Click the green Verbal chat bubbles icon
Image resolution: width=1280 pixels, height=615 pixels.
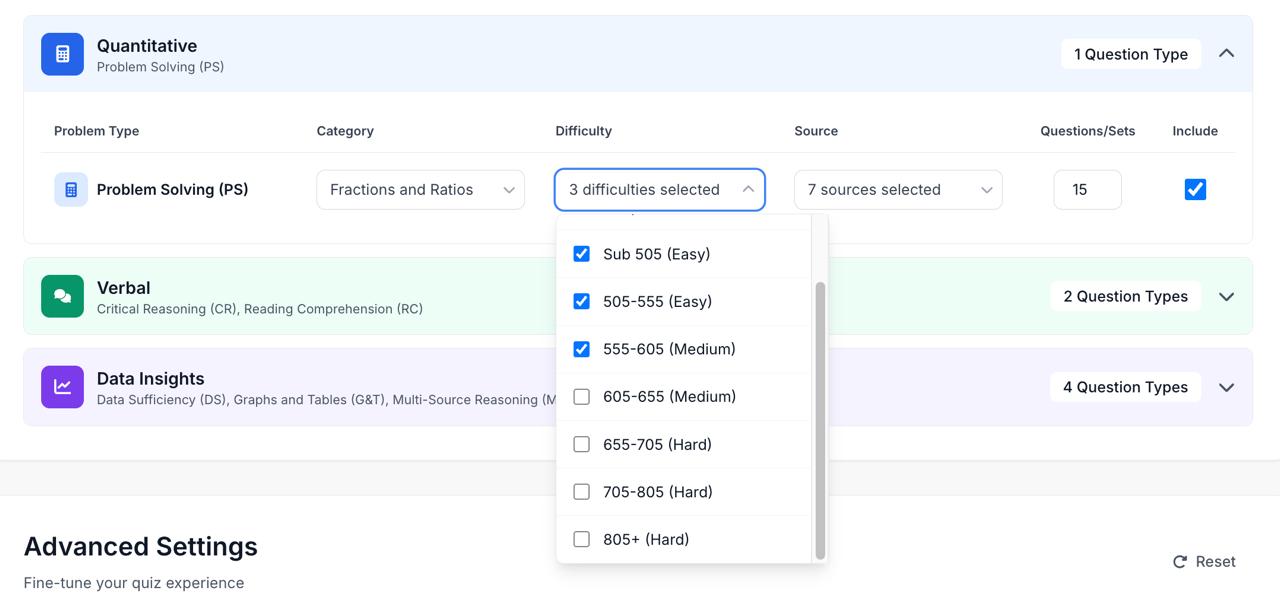pyautogui.click(x=62, y=296)
